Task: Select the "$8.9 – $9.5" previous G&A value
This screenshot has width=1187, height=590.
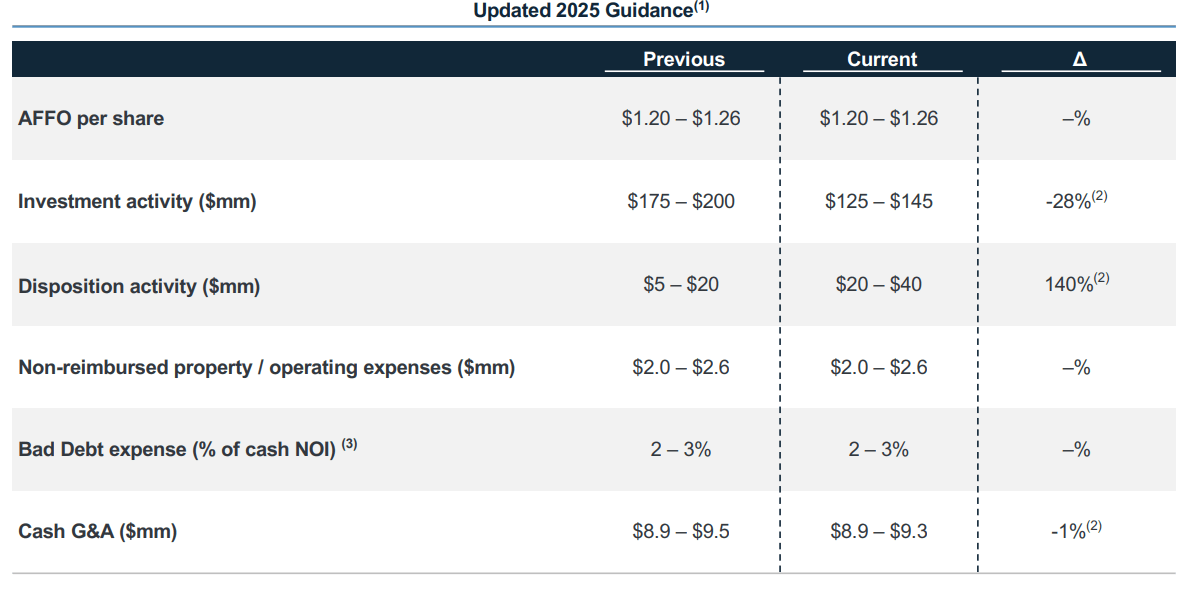Action: [681, 531]
